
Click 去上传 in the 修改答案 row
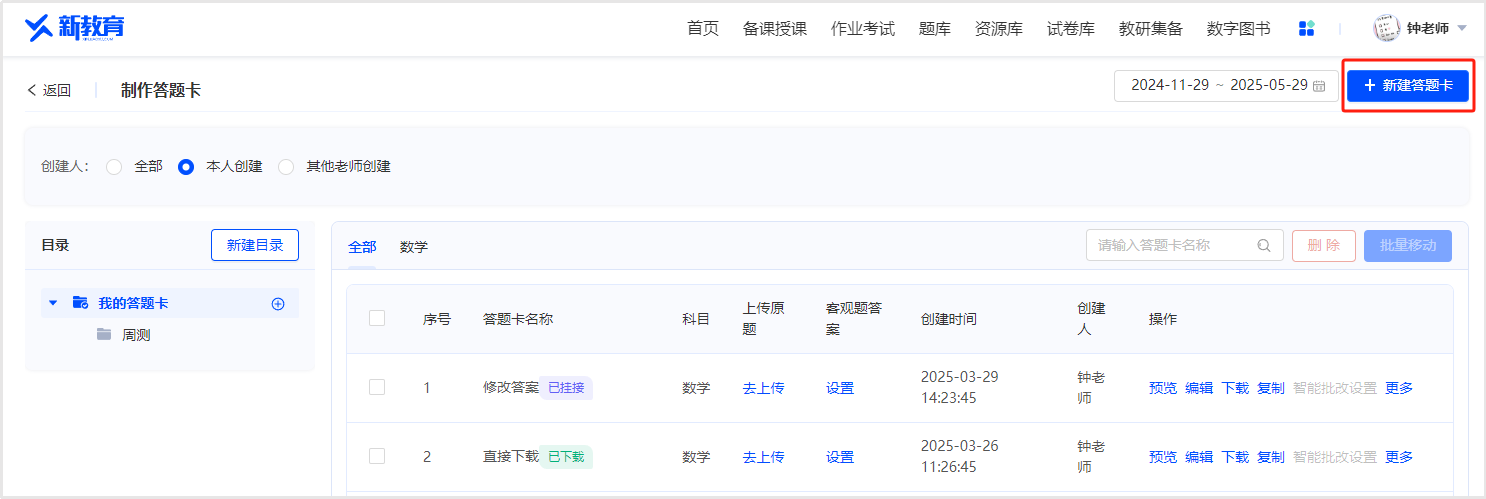click(763, 388)
